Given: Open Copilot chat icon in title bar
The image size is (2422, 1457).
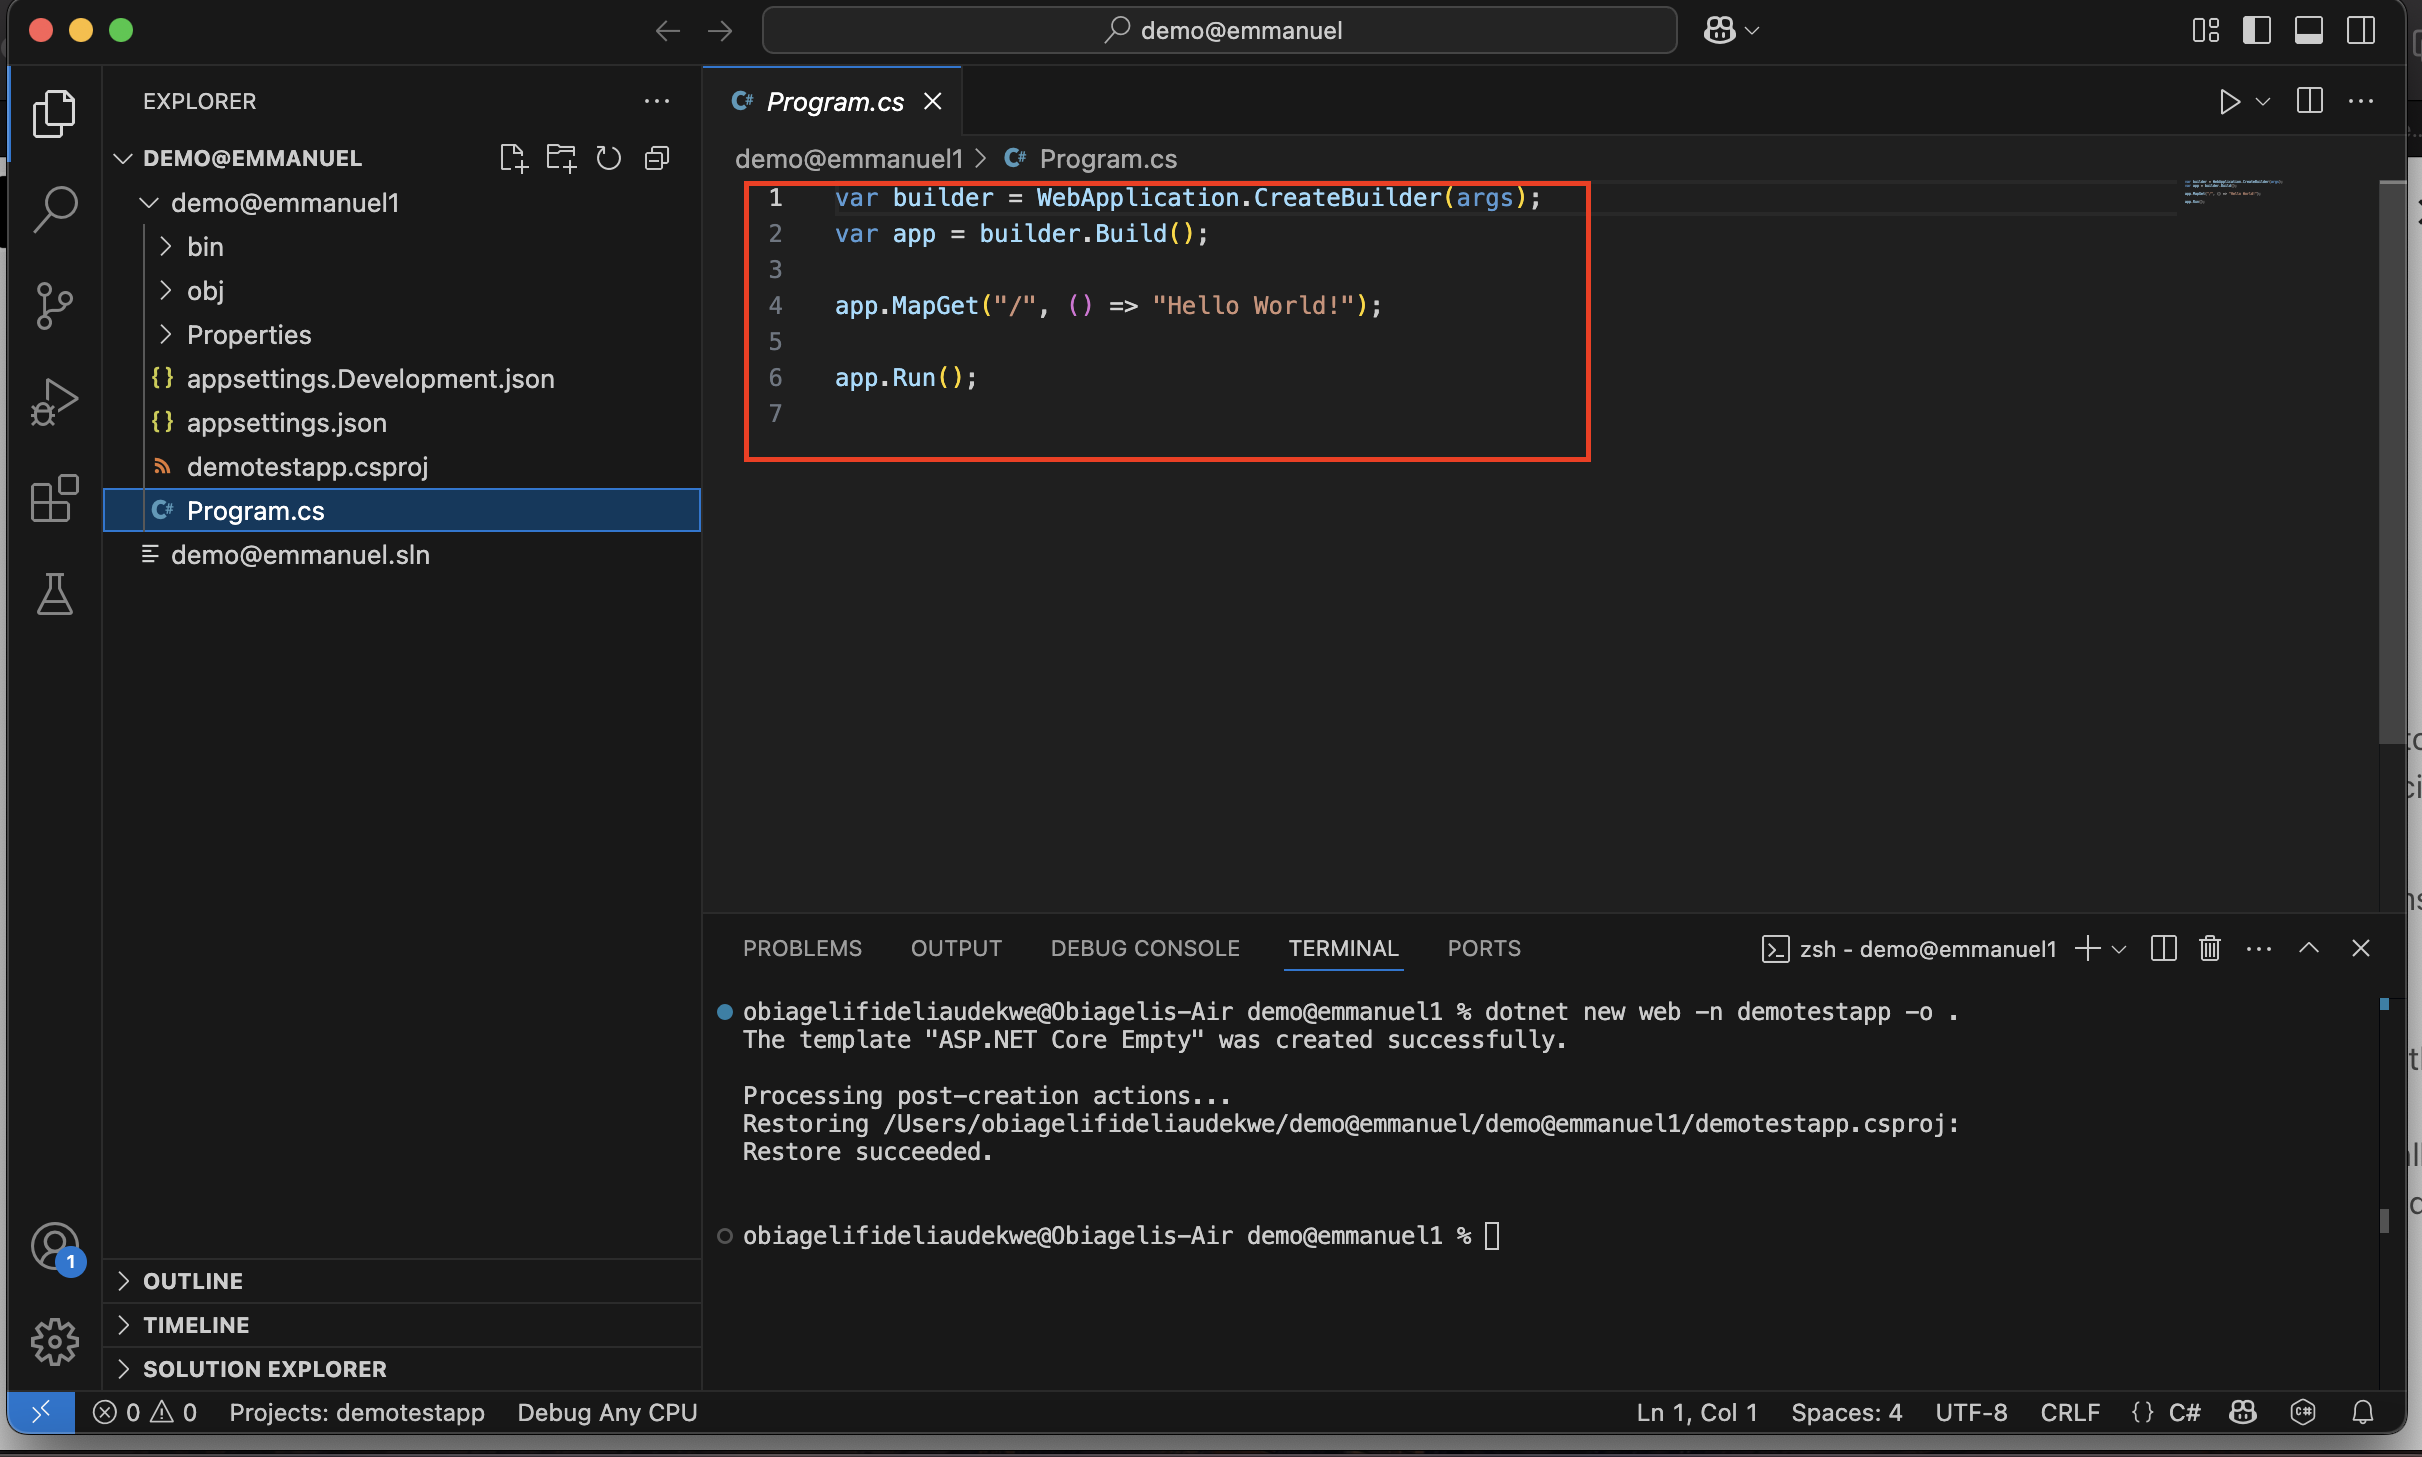Looking at the screenshot, I should [1719, 31].
